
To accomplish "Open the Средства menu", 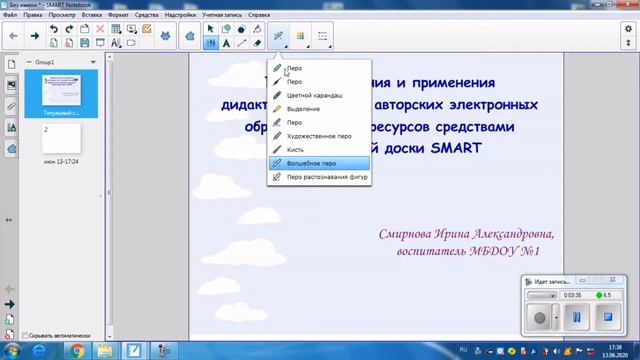I will pyautogui.click(x=147, y=15).
